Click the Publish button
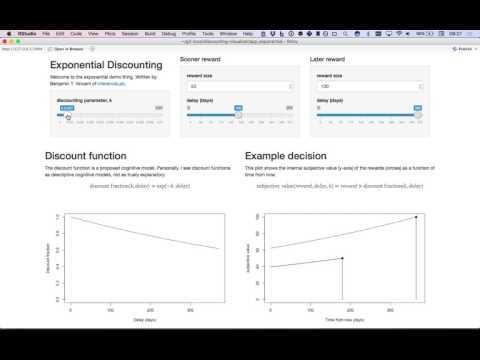The height and width of the screenshot is (360, 480). 463,49
